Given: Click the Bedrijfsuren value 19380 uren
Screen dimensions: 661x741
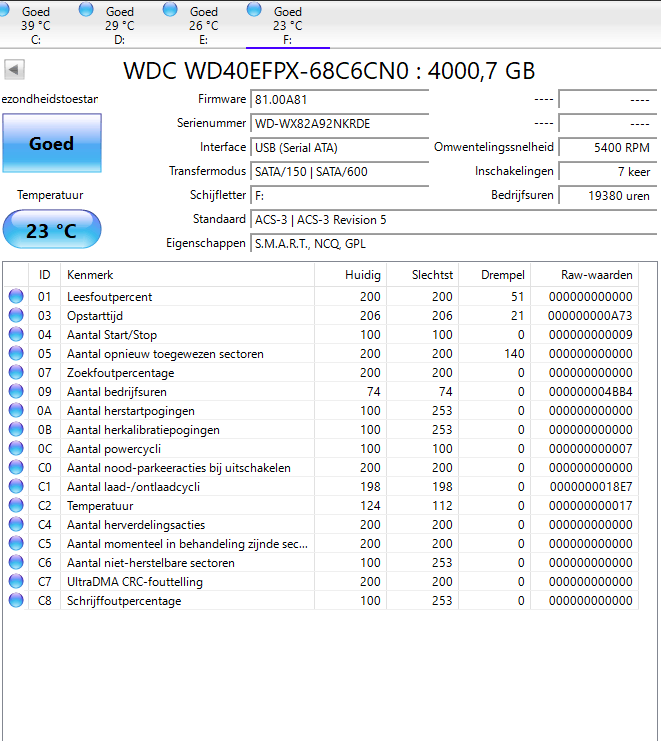Looking at the screenshot, I should [608, 196].
